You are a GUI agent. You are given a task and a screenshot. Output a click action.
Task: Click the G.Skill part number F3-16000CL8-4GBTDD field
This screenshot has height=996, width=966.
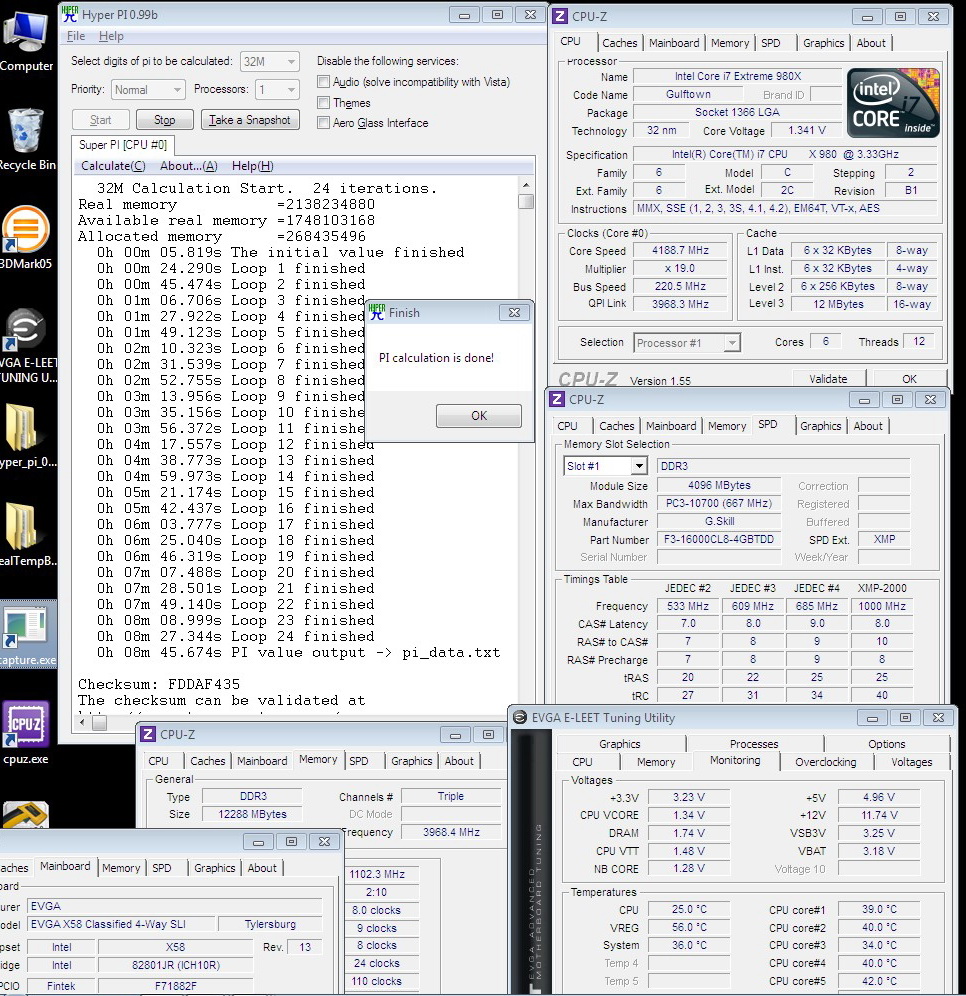719,539
